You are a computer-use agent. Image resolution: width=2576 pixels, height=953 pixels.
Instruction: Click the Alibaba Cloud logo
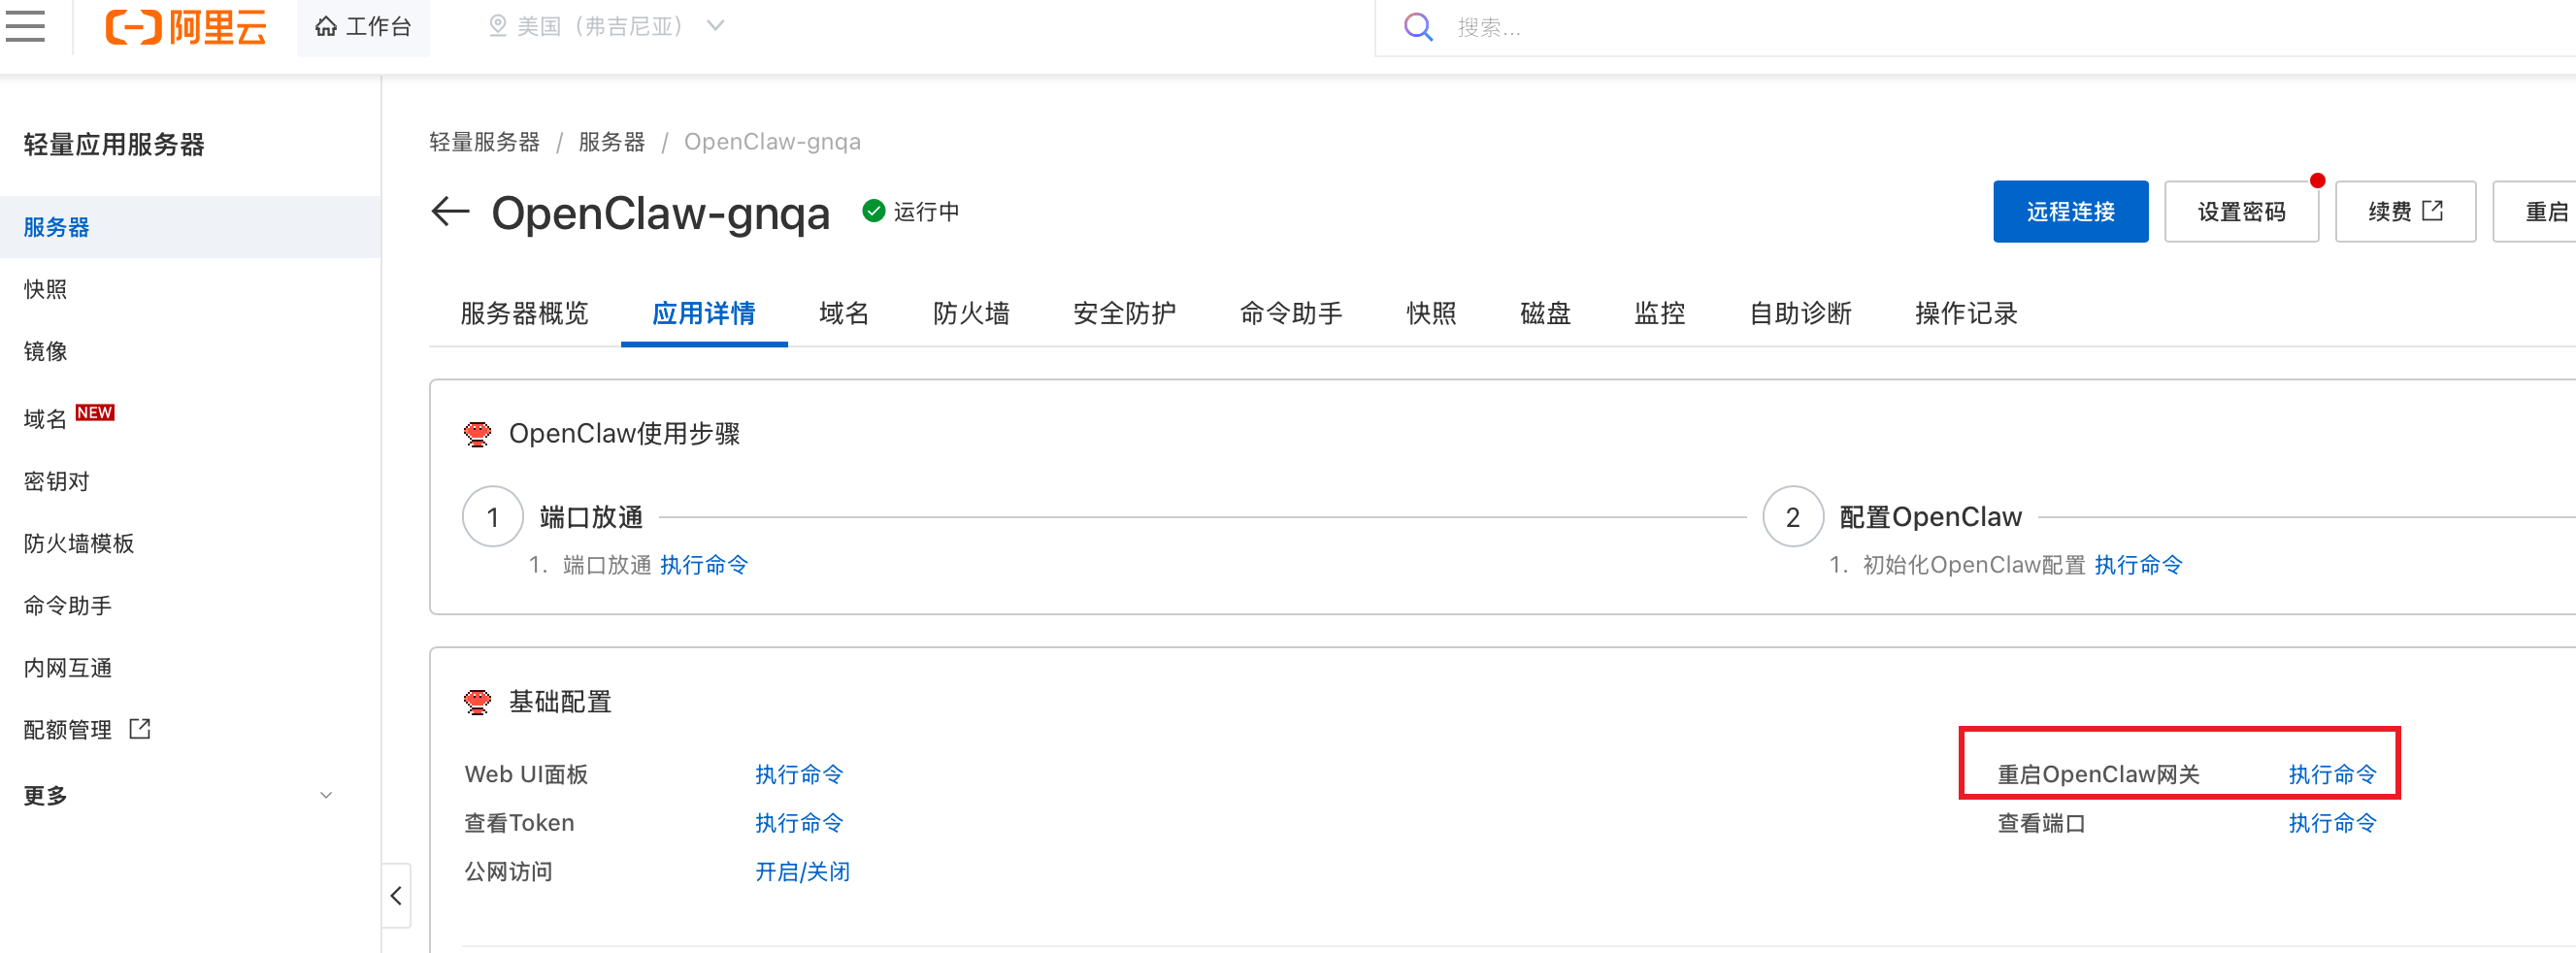click(186, 27)
